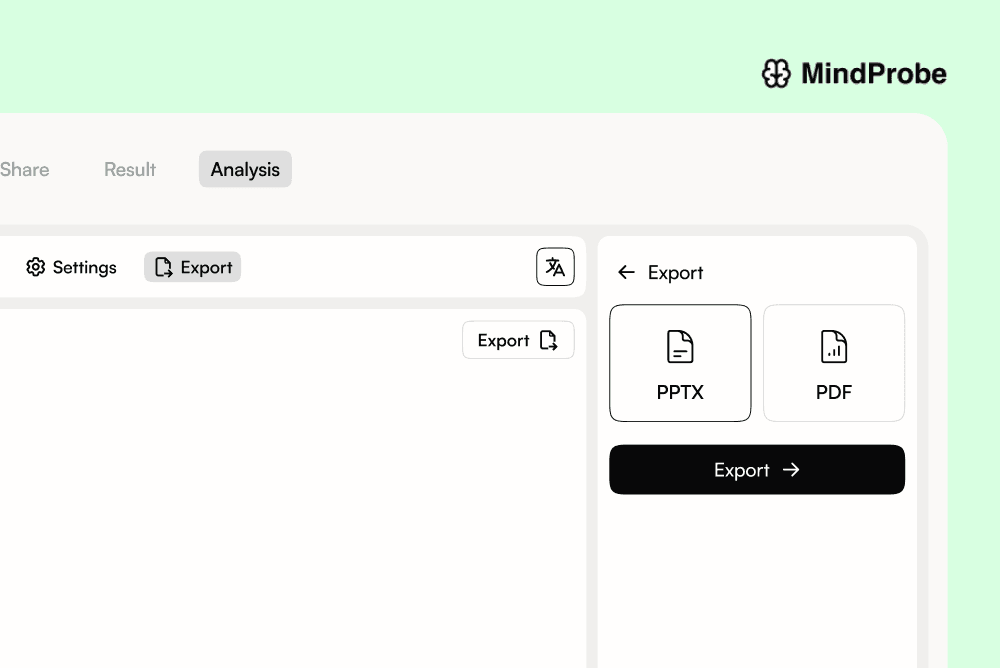This screenshot has width=1000, height=668.
Task: Click the Export button above the content area
Action: click(x=518, y=340)
